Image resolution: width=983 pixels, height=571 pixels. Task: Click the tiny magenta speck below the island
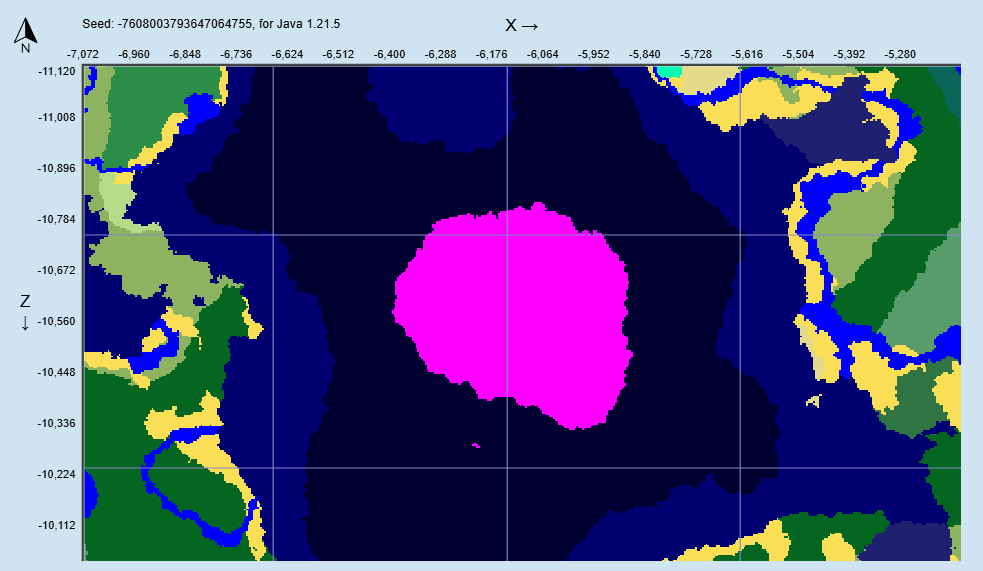[x=475, y=445]
